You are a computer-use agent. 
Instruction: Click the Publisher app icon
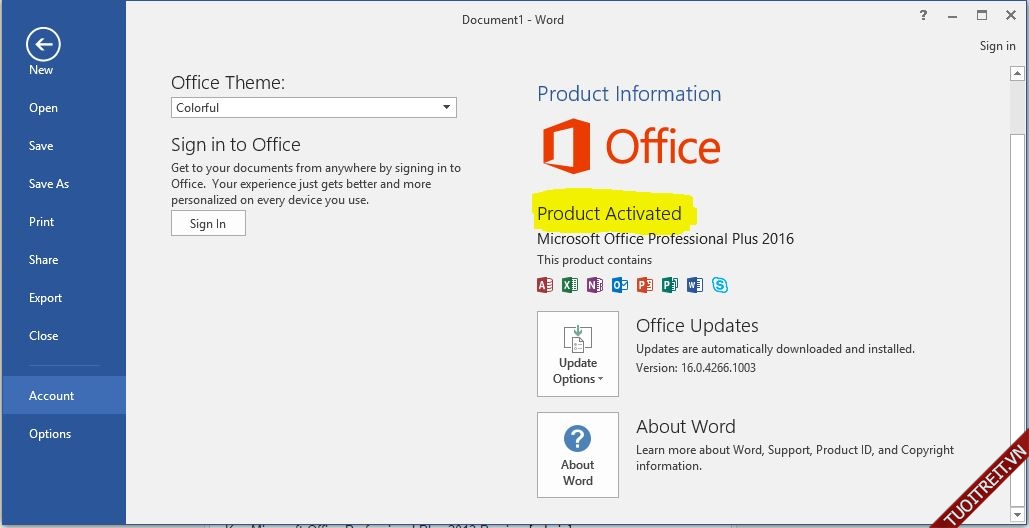pos(670,285)
